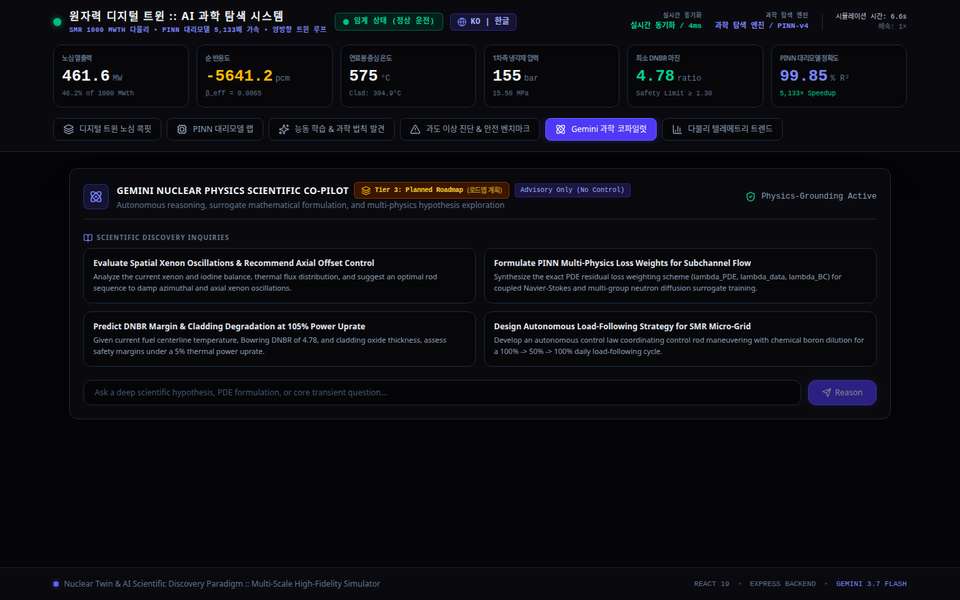
Task: Switch to the 다물리 텔레메트리 트렌드 tab
Action: (722, 129)
